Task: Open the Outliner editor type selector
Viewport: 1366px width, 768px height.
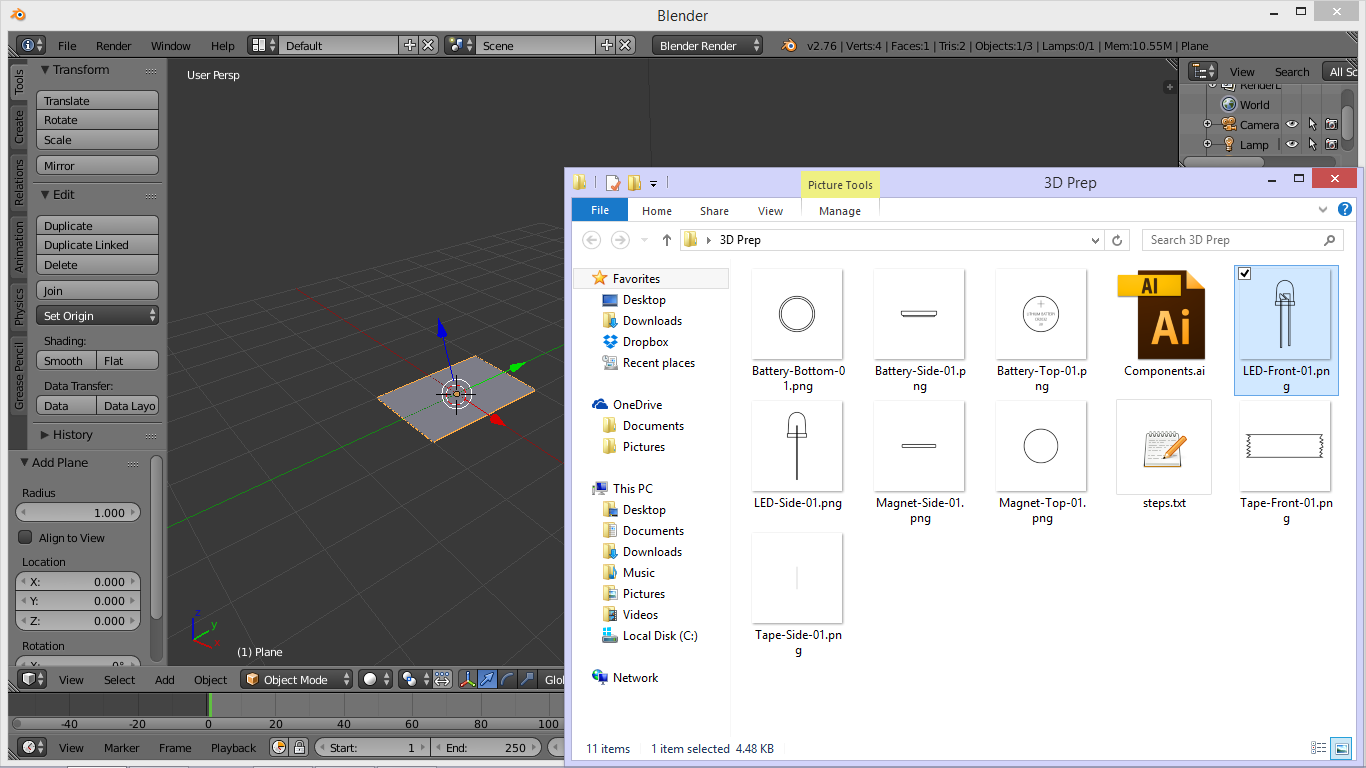Action: tap(1203, 71)
